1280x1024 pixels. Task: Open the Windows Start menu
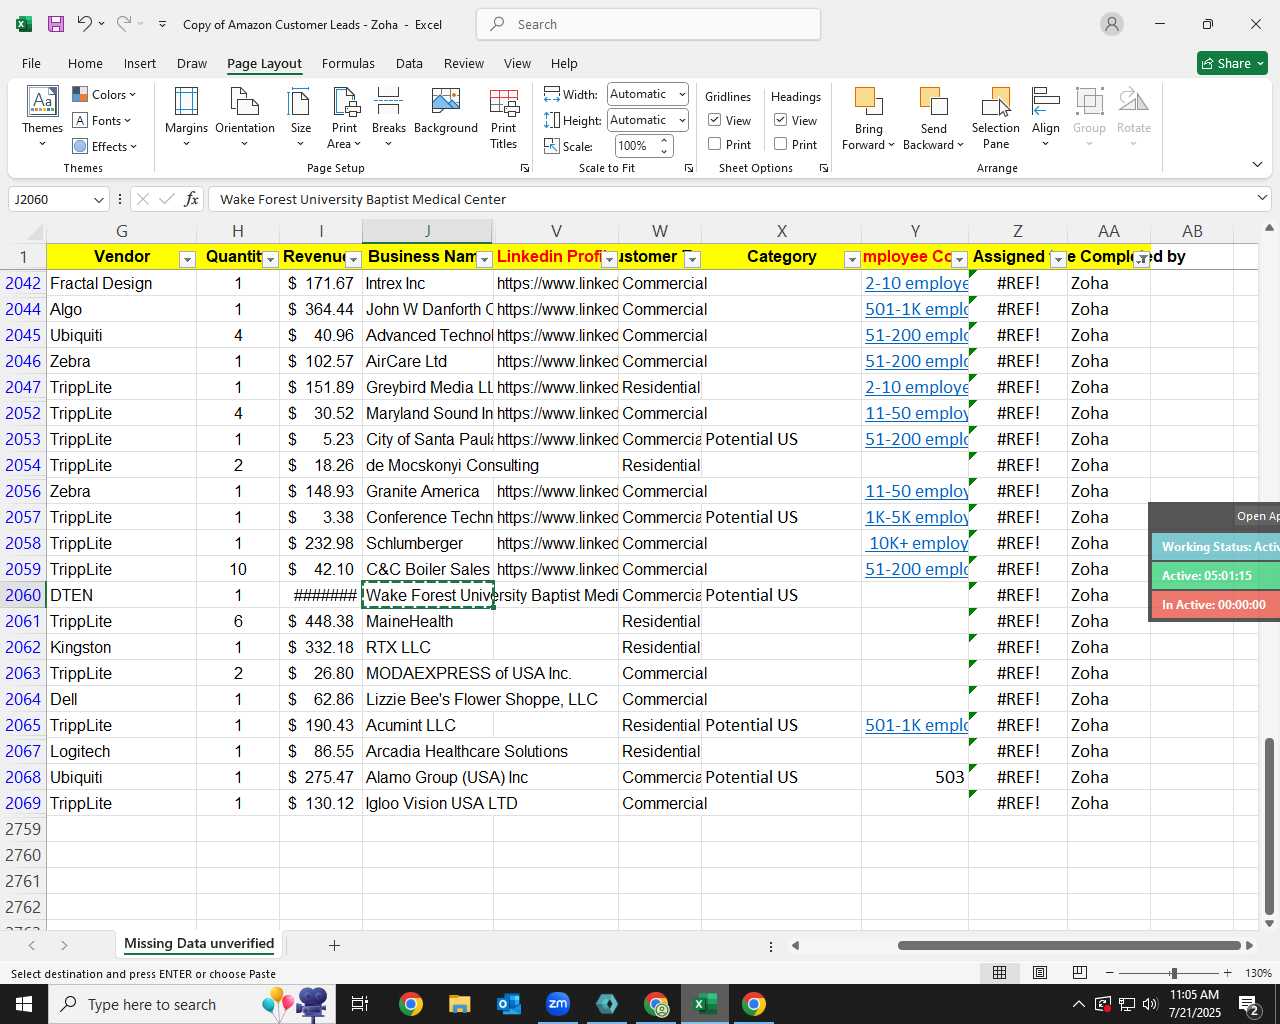(24, 1004)
